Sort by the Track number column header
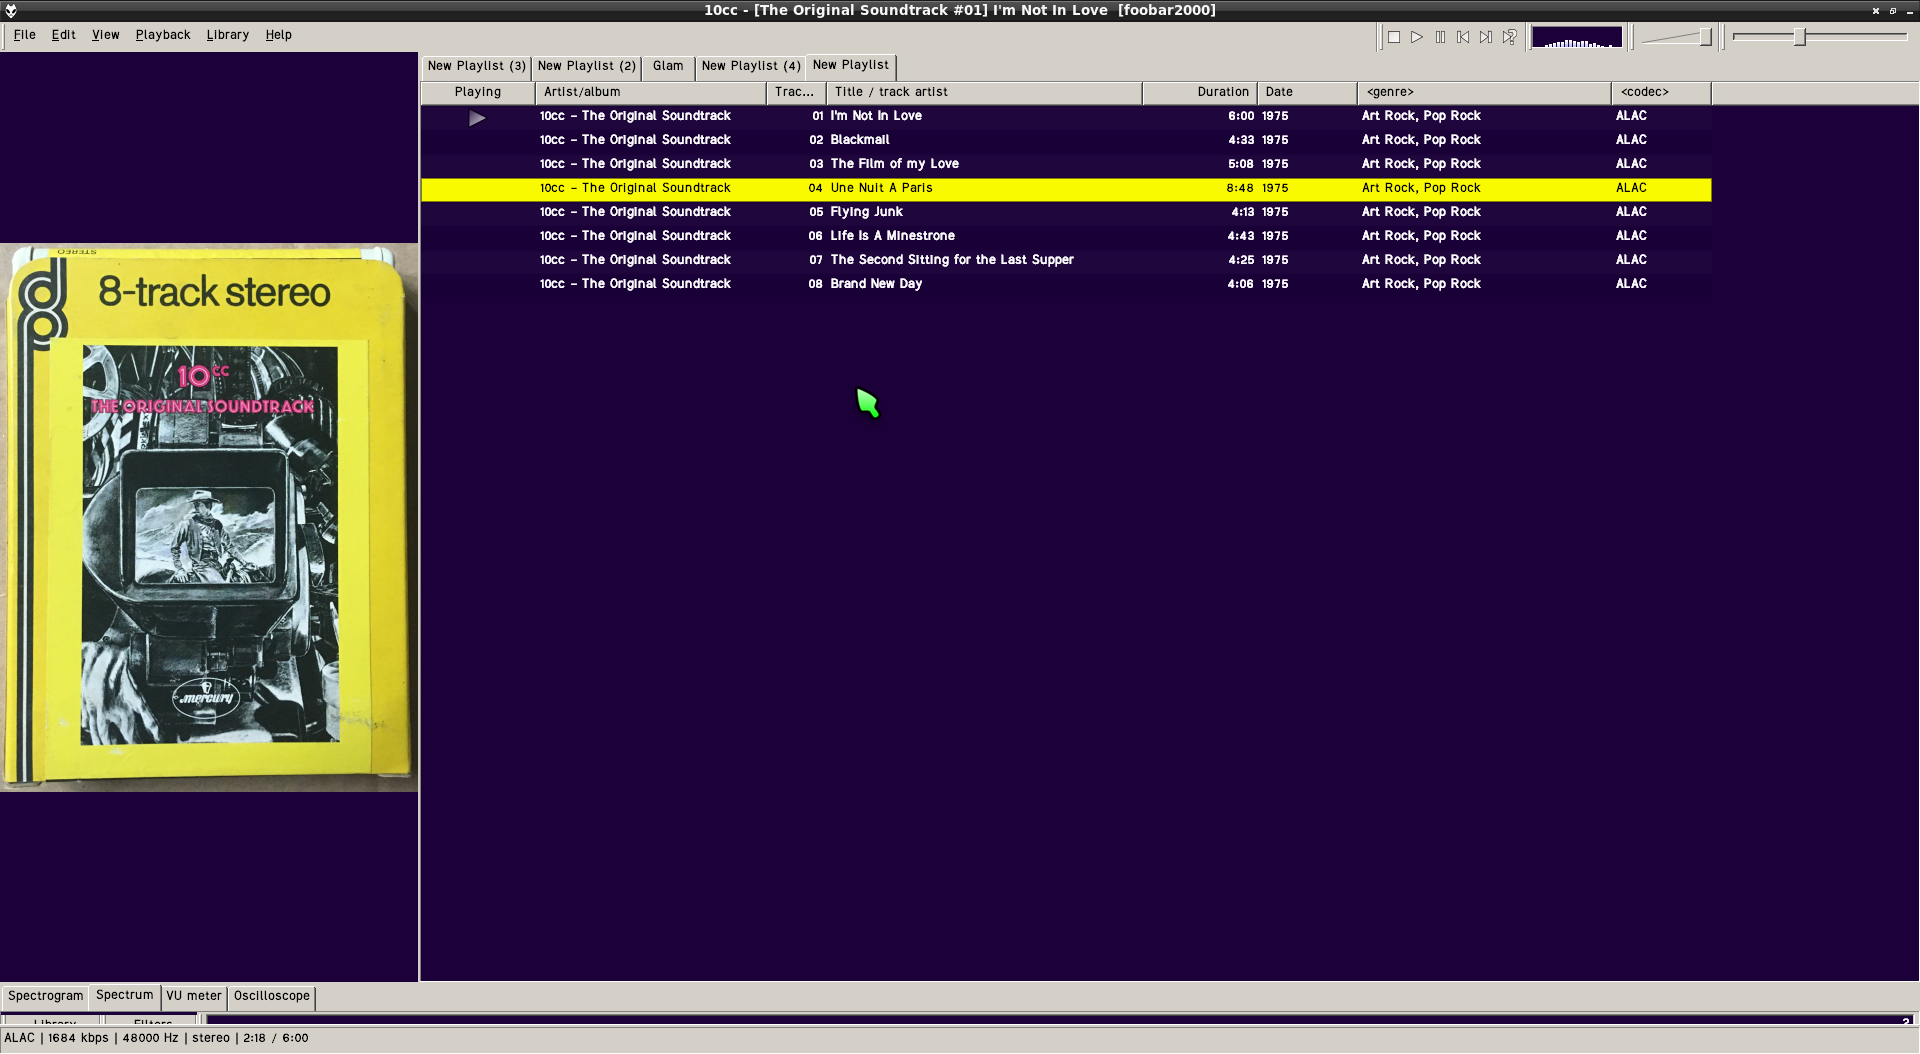 (796, 92)
